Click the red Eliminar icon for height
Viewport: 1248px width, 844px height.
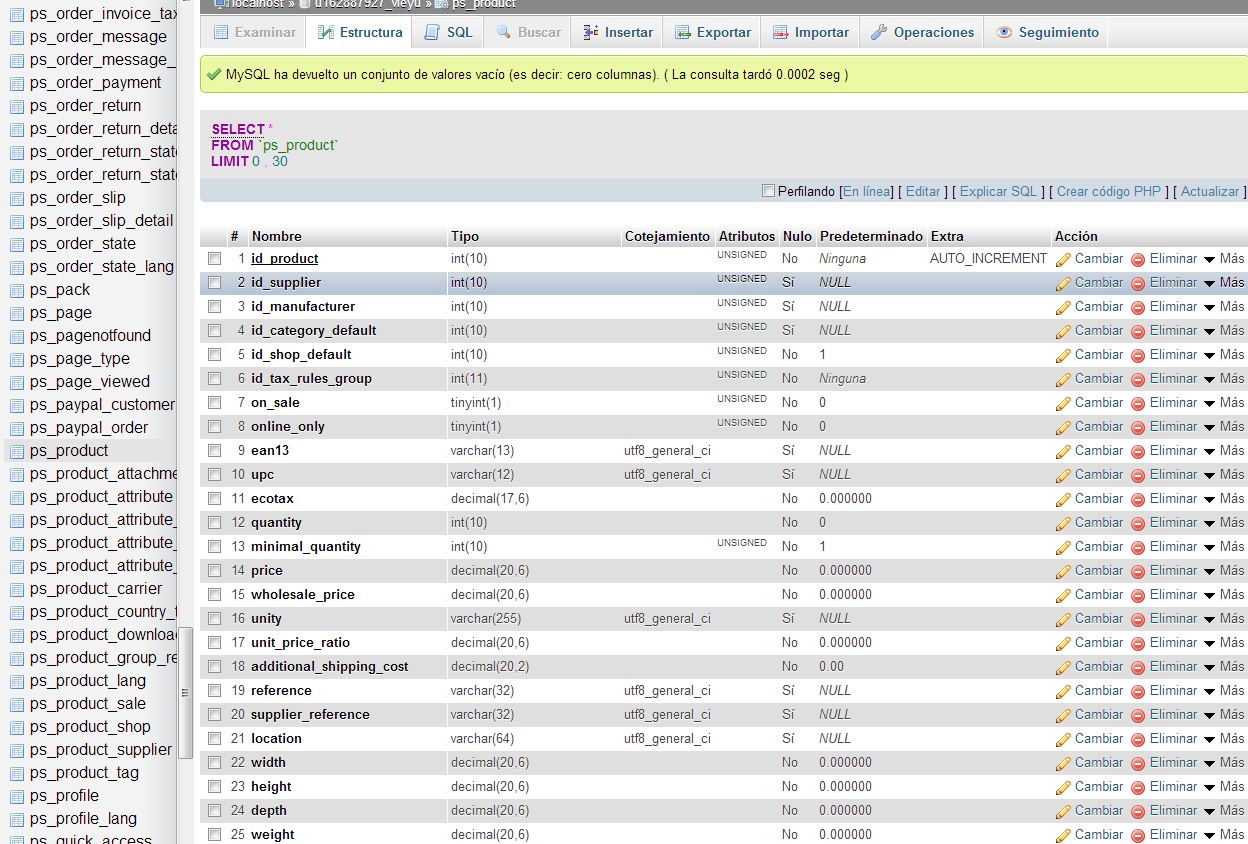point(1138,787)
